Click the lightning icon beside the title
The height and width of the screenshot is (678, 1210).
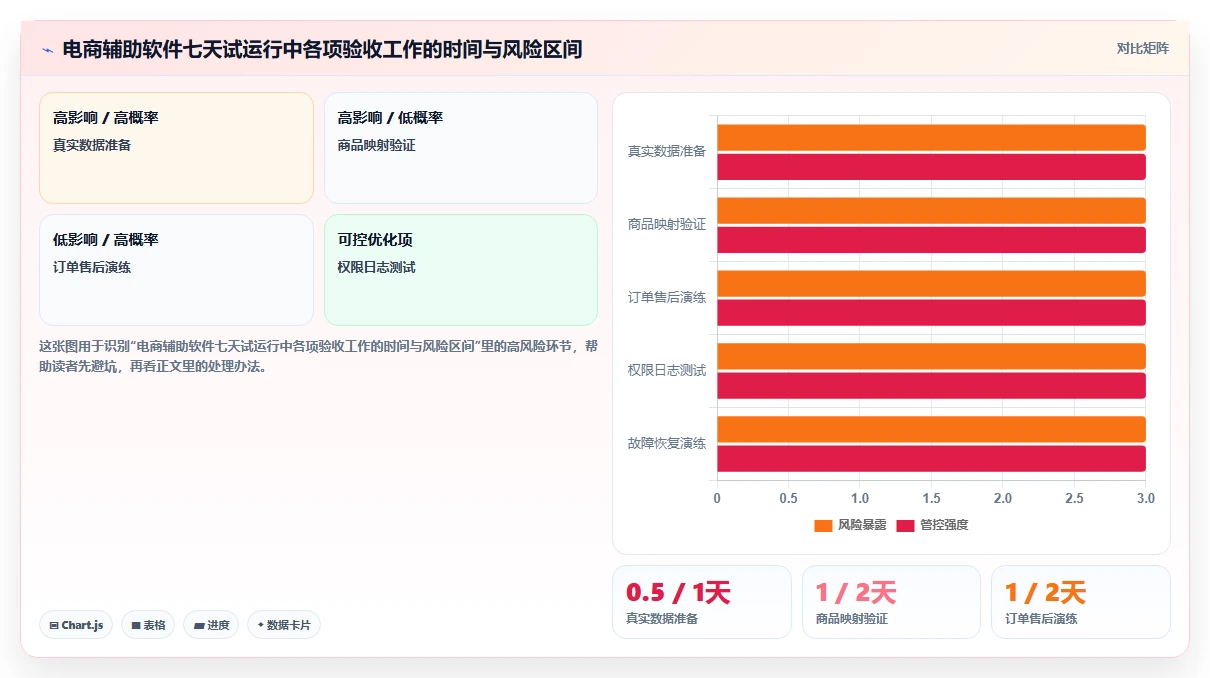point(48,49)
